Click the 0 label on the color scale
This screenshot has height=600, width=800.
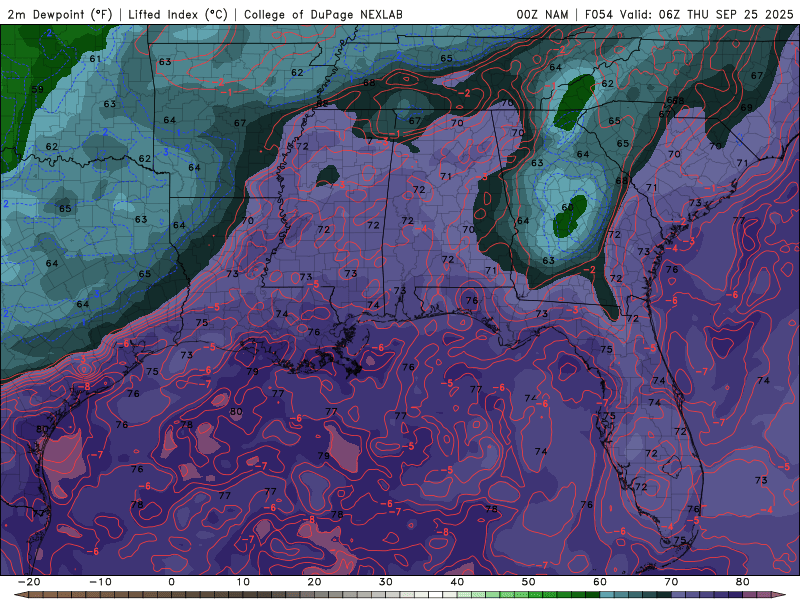(171, 582)
